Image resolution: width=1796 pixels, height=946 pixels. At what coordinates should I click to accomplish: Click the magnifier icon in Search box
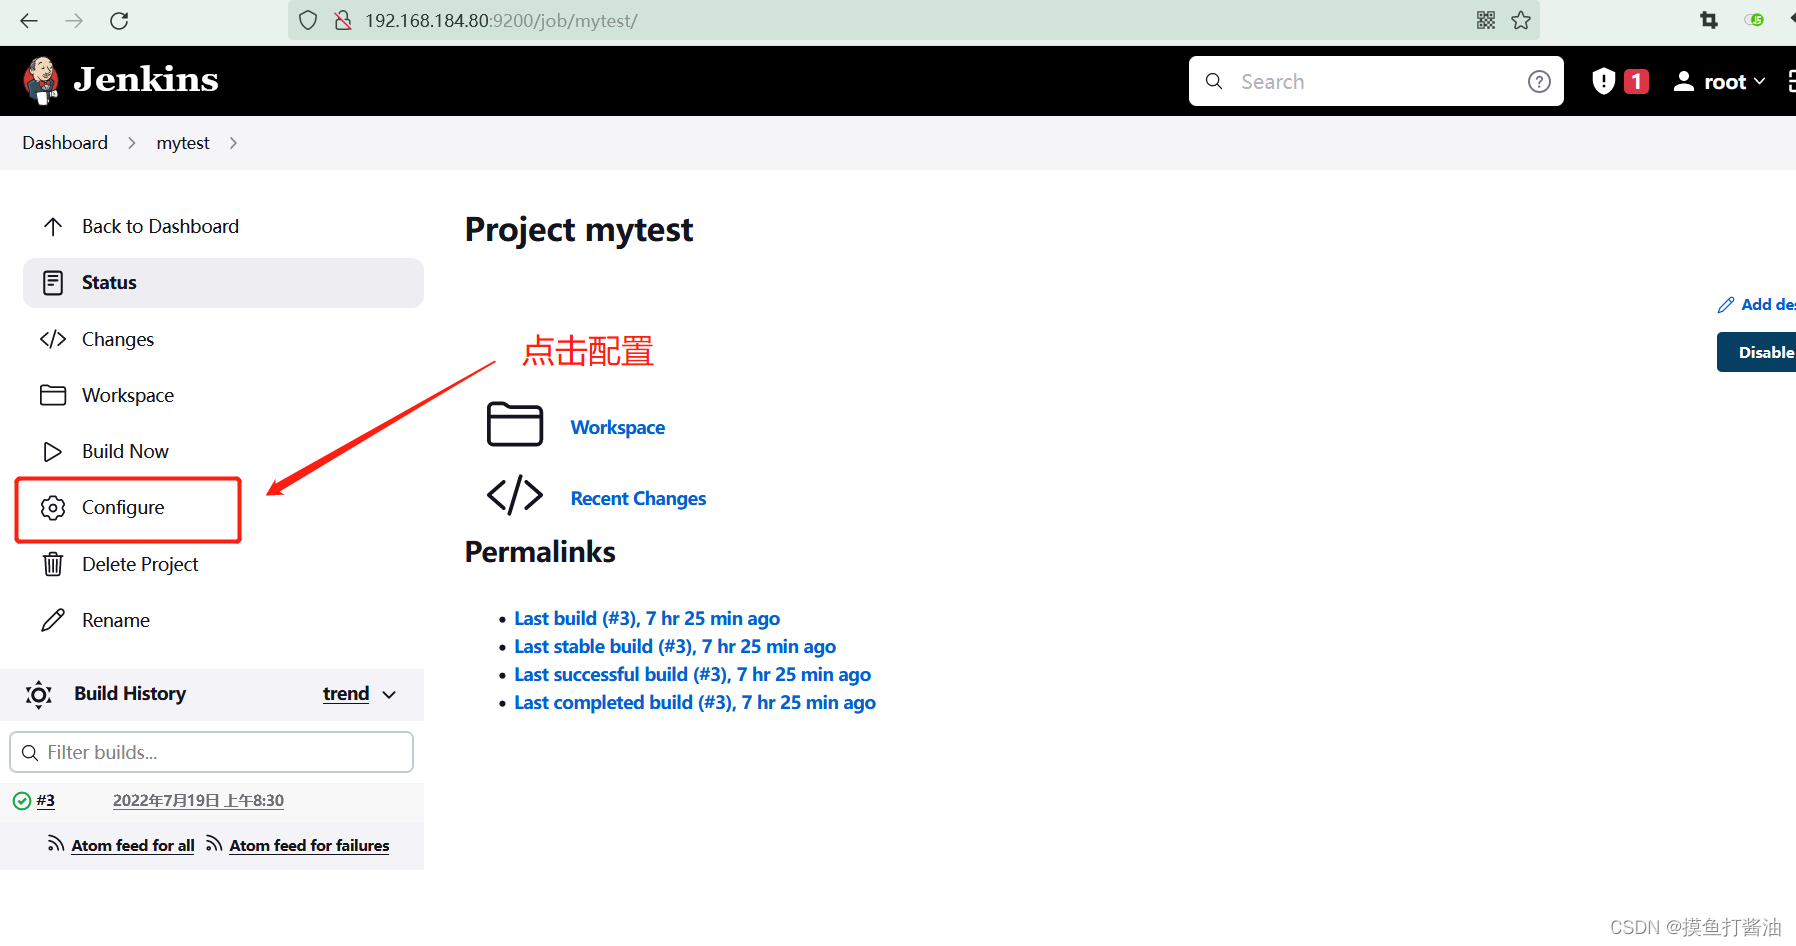1214,81
